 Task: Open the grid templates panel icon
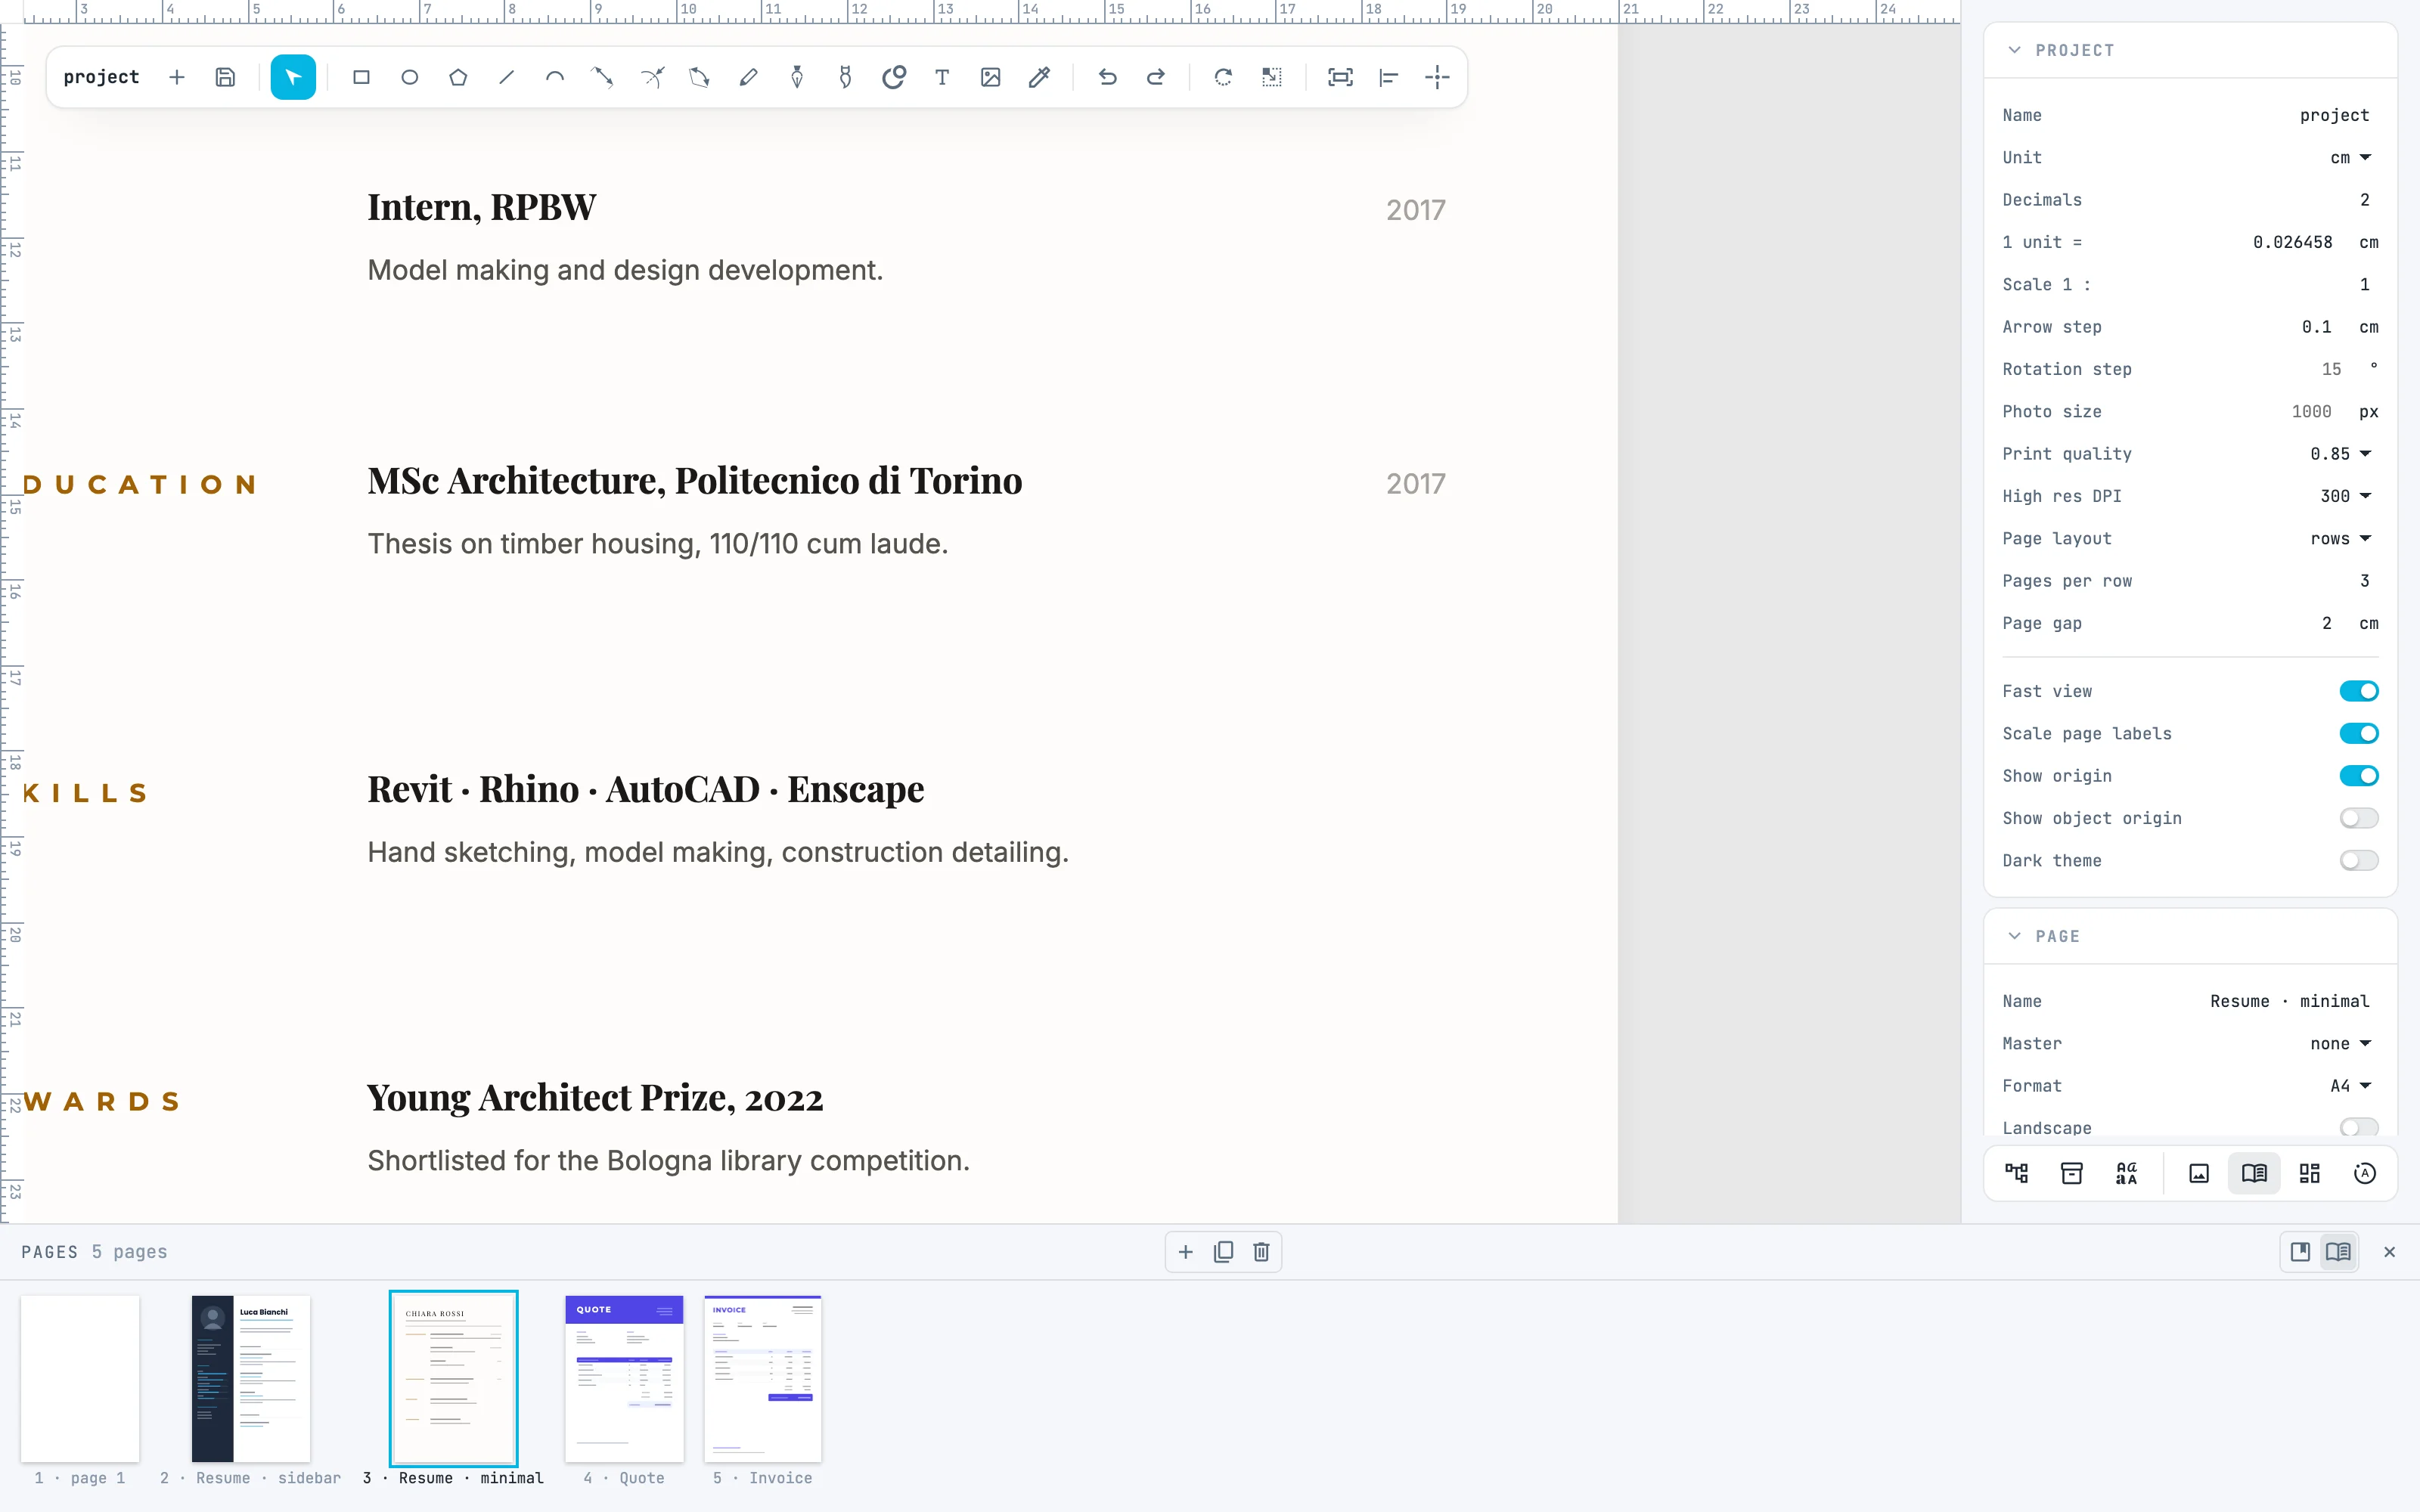[x=2309, y=1173]
